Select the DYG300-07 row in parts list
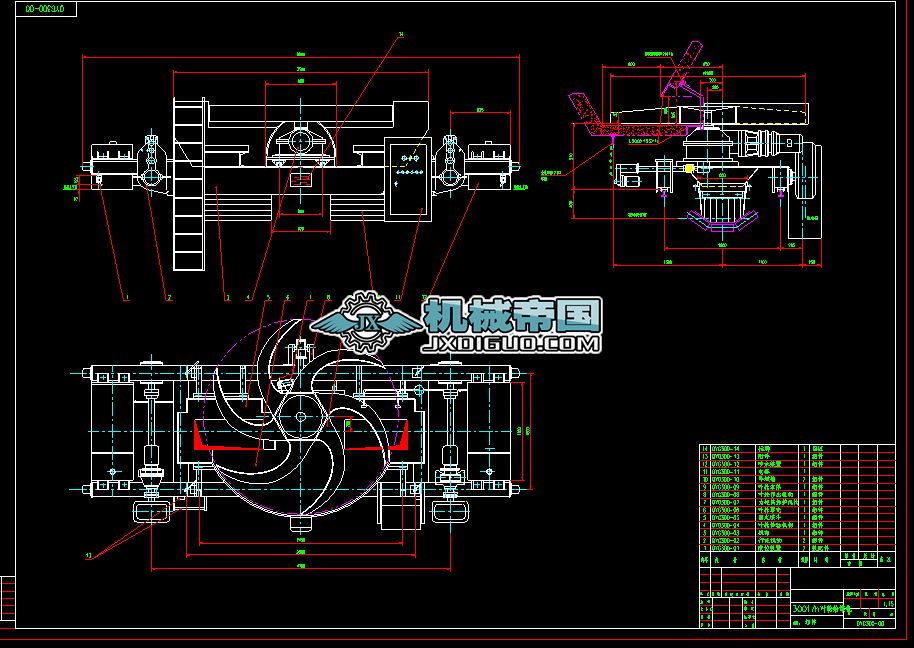The height and width of the screenshot is (648, 914). coord(797,502)
